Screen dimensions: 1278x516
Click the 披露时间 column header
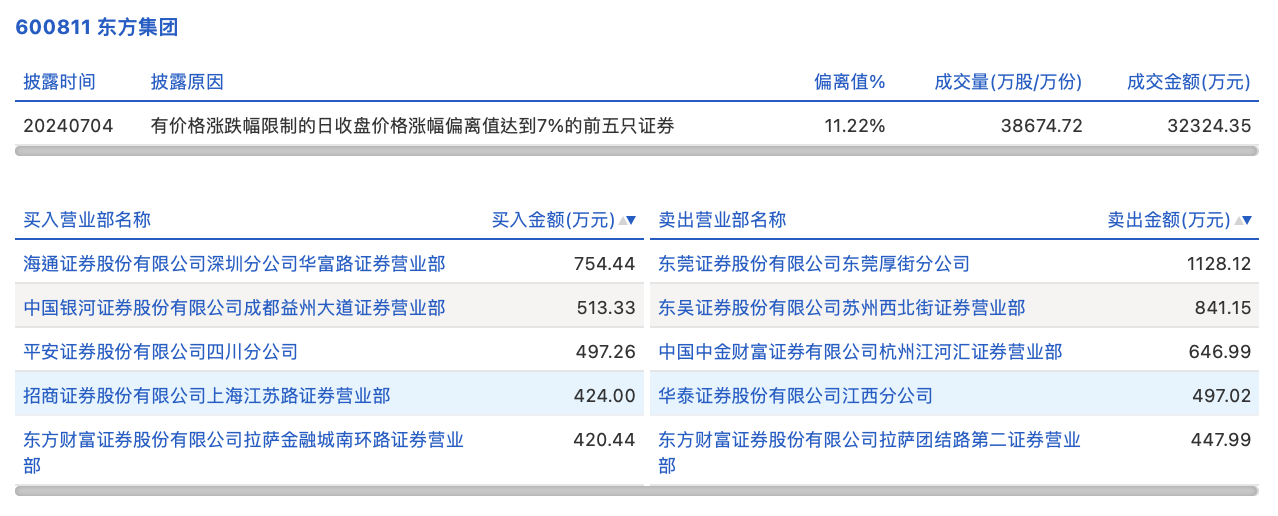pyautogui.click(x=60, y=82)
